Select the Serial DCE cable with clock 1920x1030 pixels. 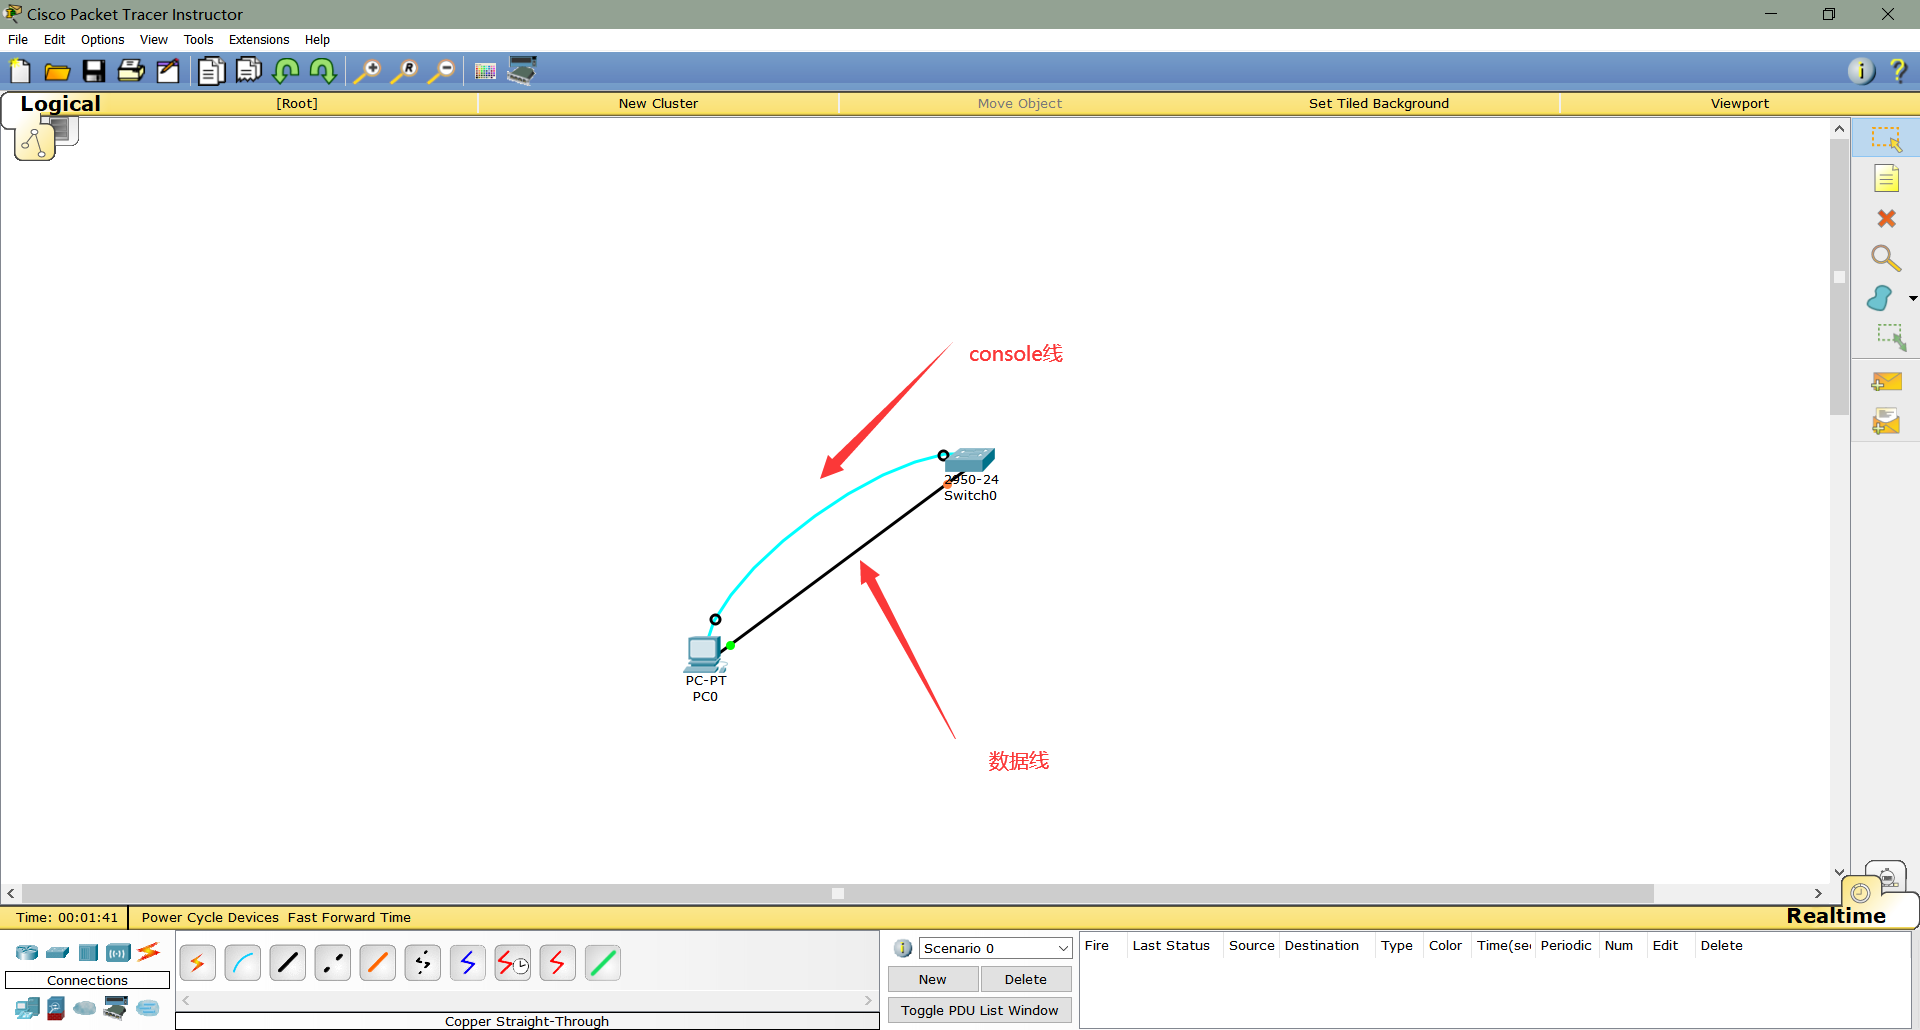[513, 963]
